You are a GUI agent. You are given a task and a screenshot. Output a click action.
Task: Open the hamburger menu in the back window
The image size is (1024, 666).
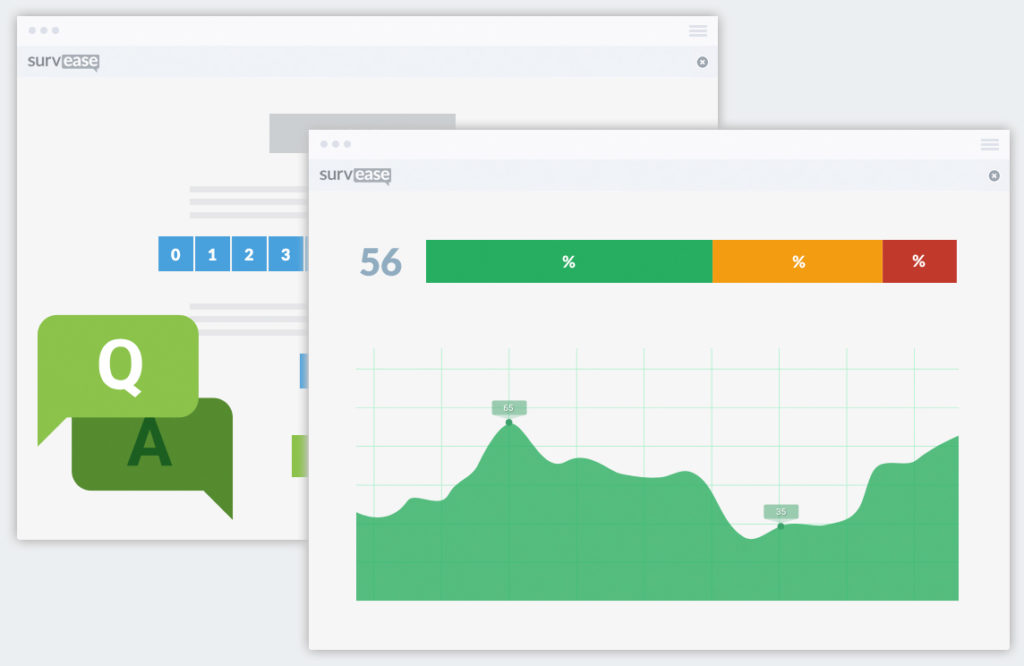[697, 31]
